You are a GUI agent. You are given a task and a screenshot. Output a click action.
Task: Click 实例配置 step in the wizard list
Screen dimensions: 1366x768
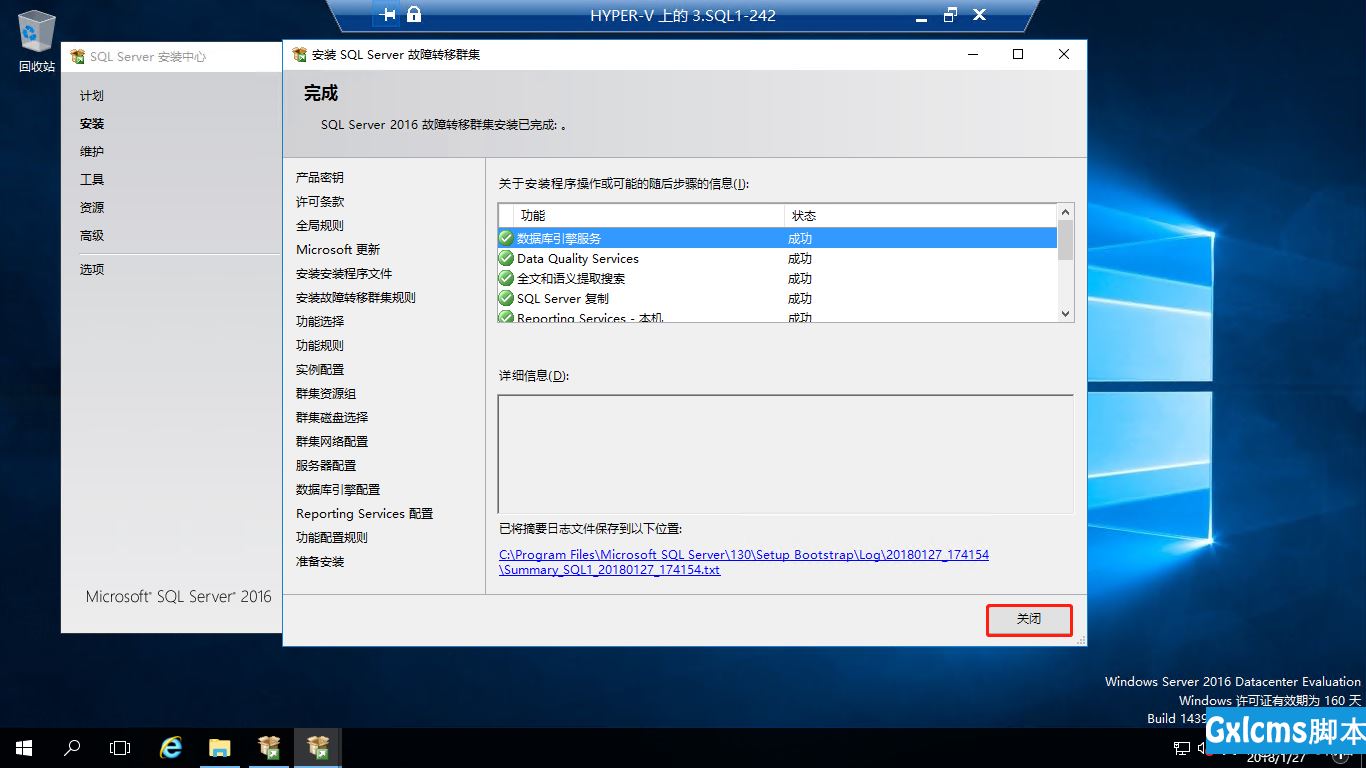pos(320,370)
